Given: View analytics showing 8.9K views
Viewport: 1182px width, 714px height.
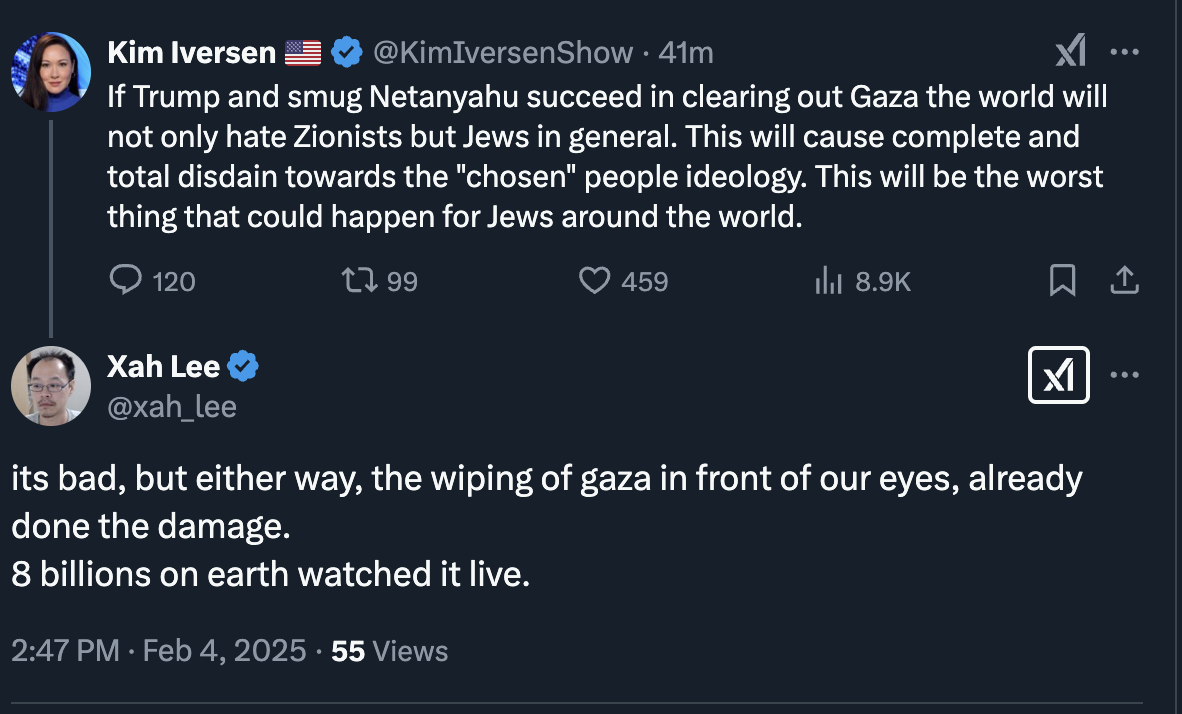Looking at the screenshot, I should coord(828,282).
